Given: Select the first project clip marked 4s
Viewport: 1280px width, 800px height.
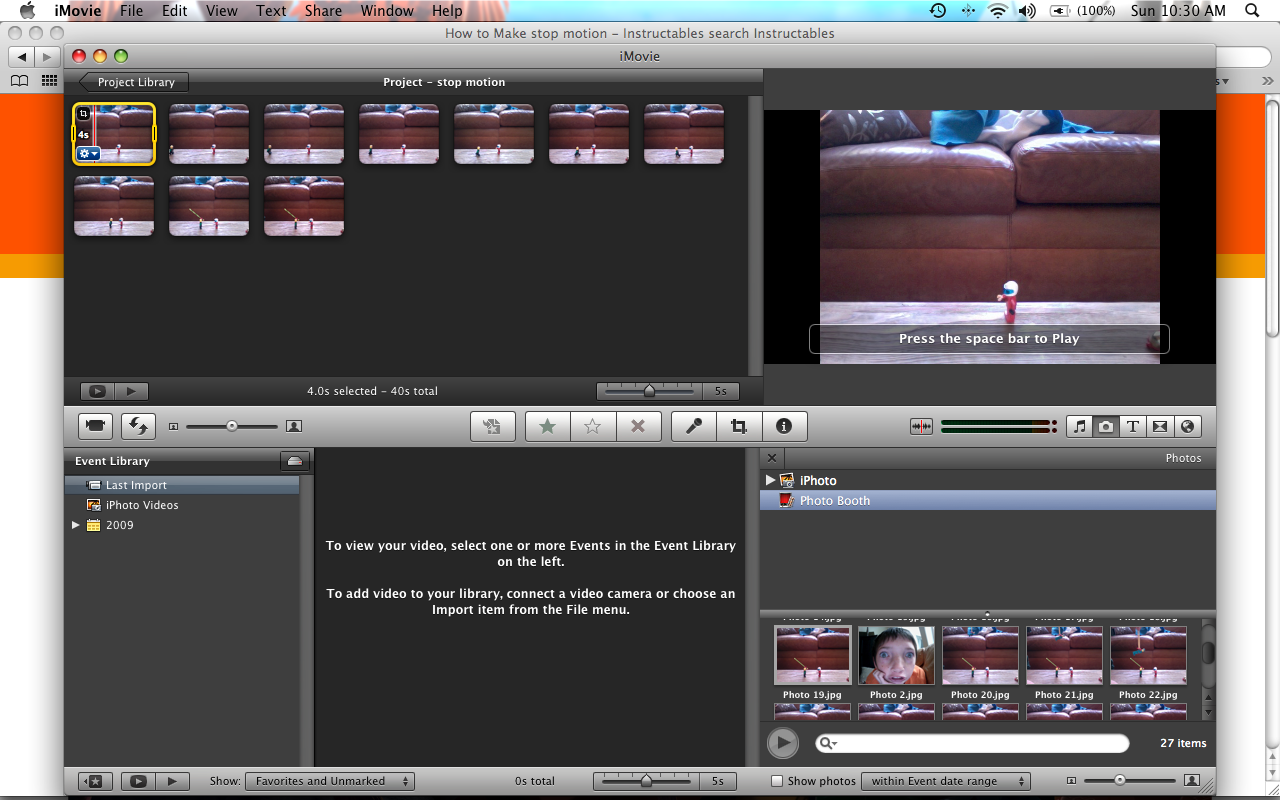Looking at the screenshot, I should pyautogui.click(x=114, y=133).
